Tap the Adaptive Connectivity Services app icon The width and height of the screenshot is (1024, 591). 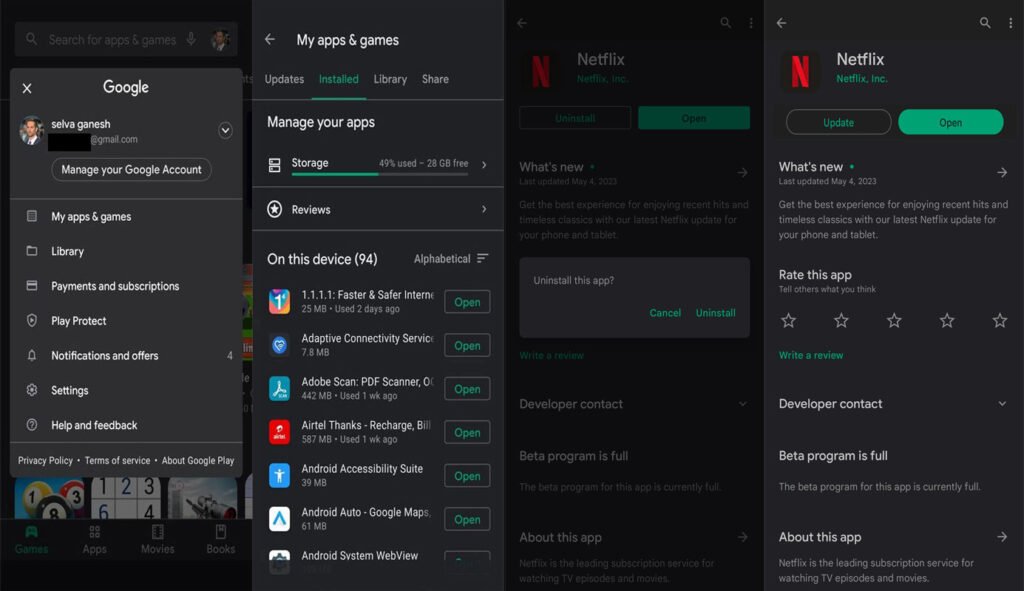click(280, 344)
